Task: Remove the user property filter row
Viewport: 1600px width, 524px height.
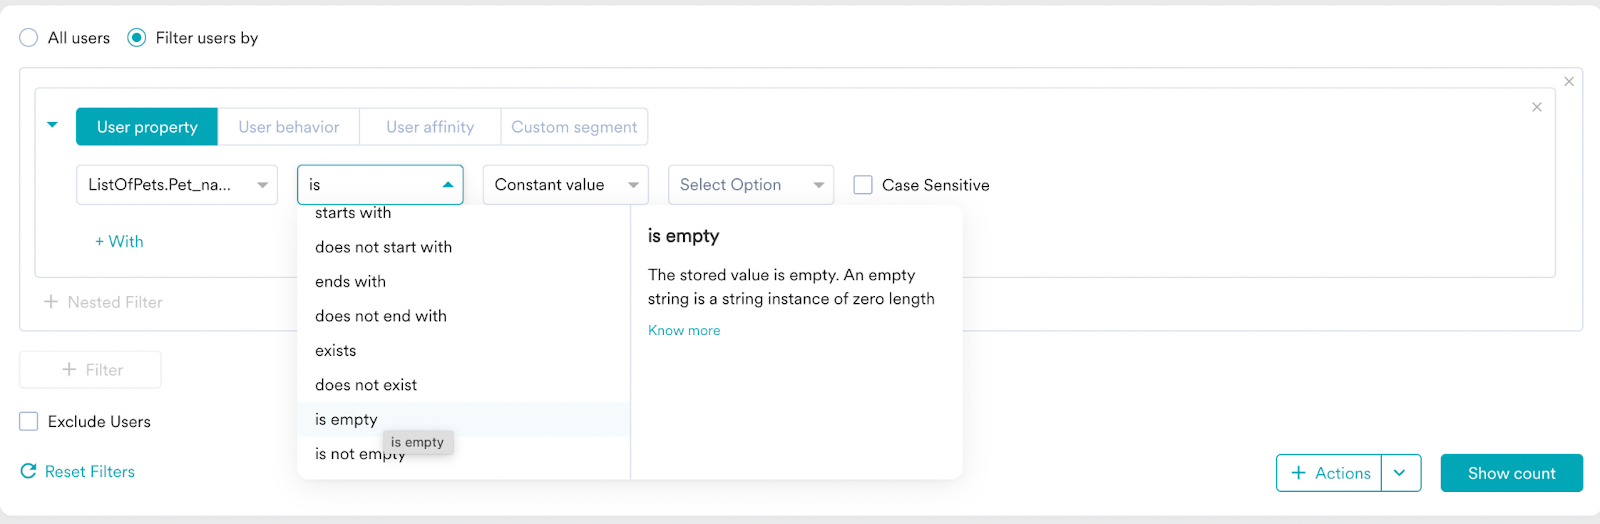Action: point(1537,107)
